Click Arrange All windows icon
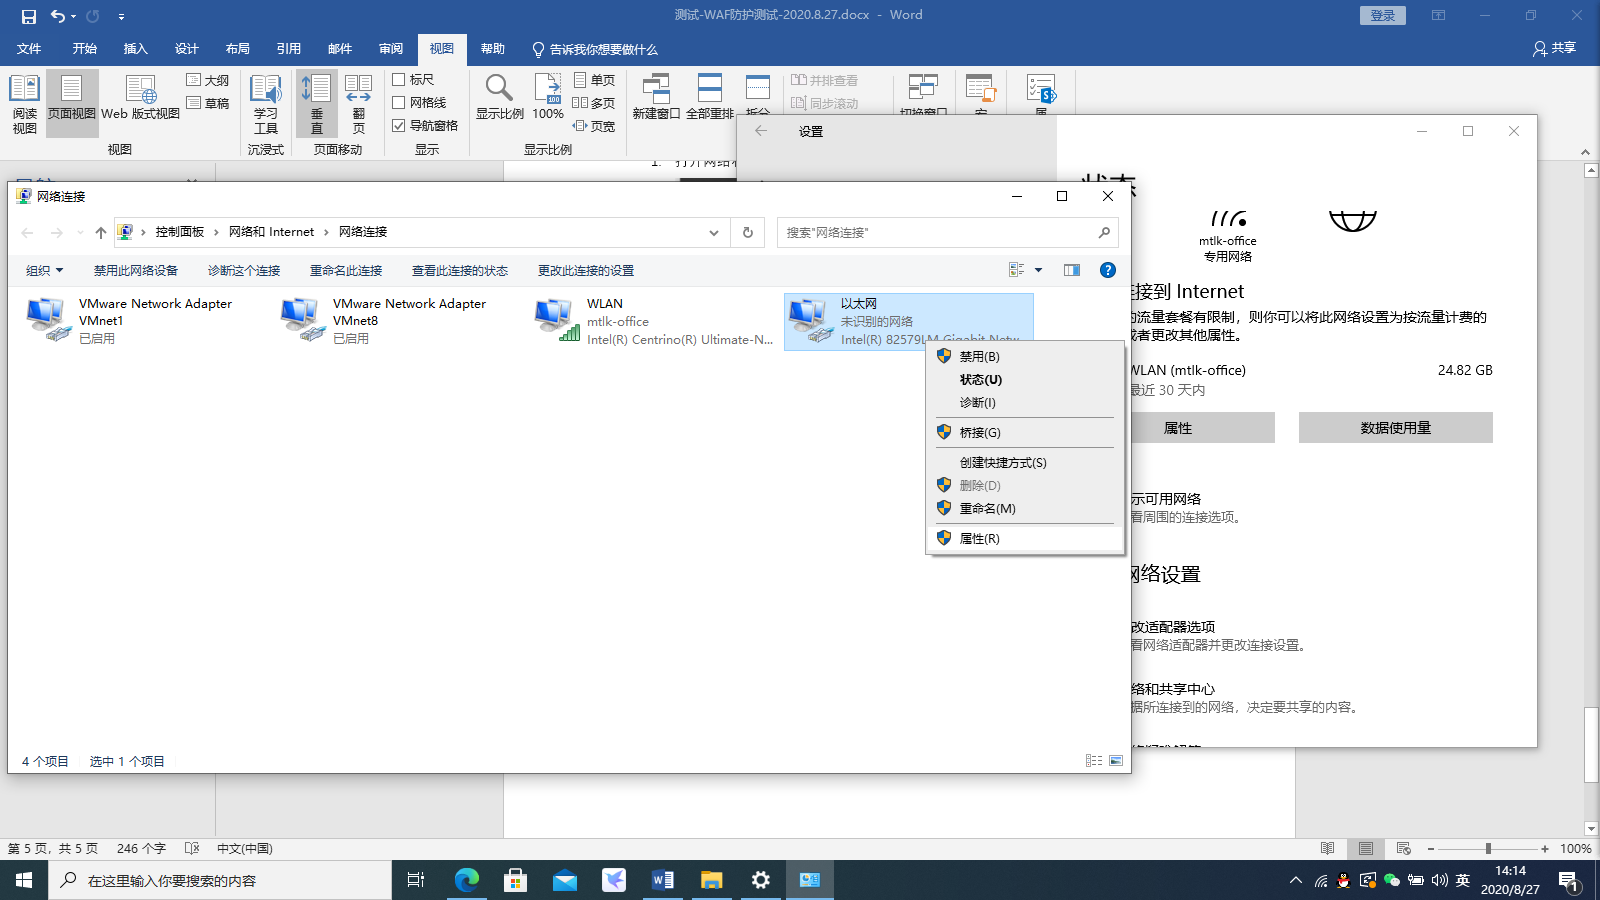 (x=710, y=97)
